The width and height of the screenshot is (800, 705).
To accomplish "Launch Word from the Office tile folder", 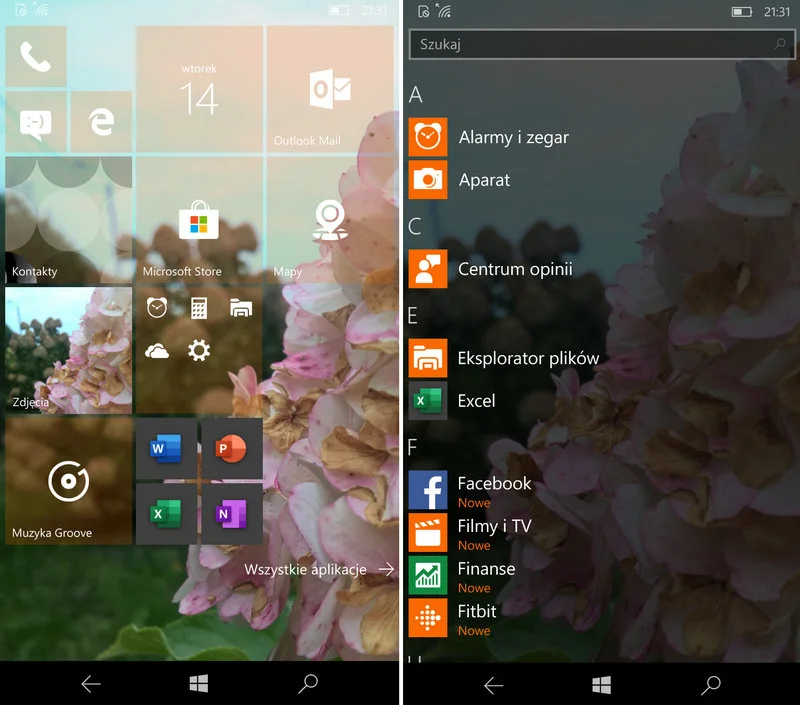I will point(166,450).
